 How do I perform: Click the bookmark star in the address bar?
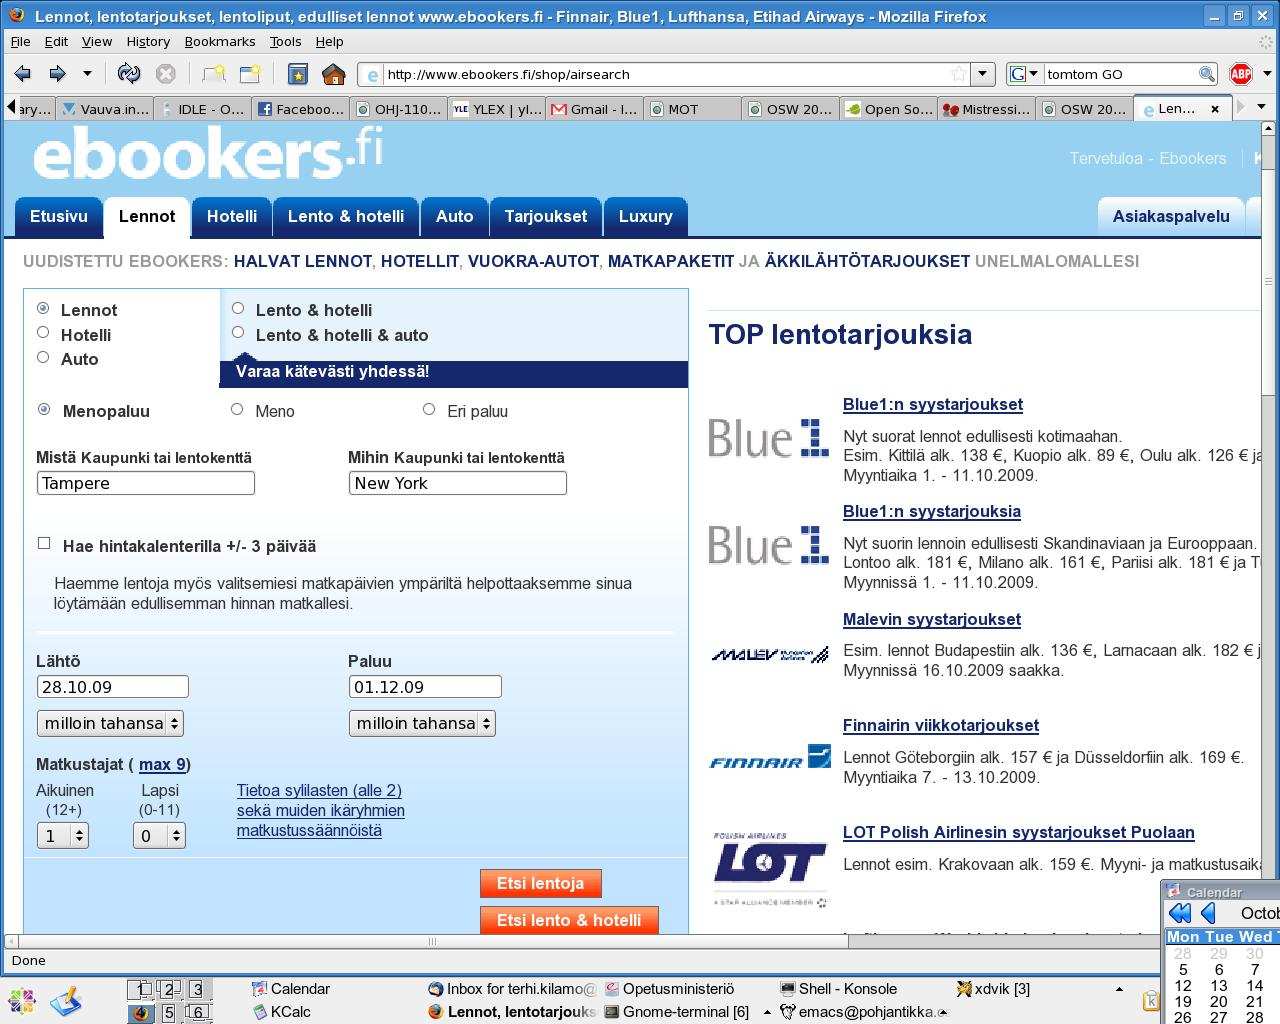click(959, 74)
